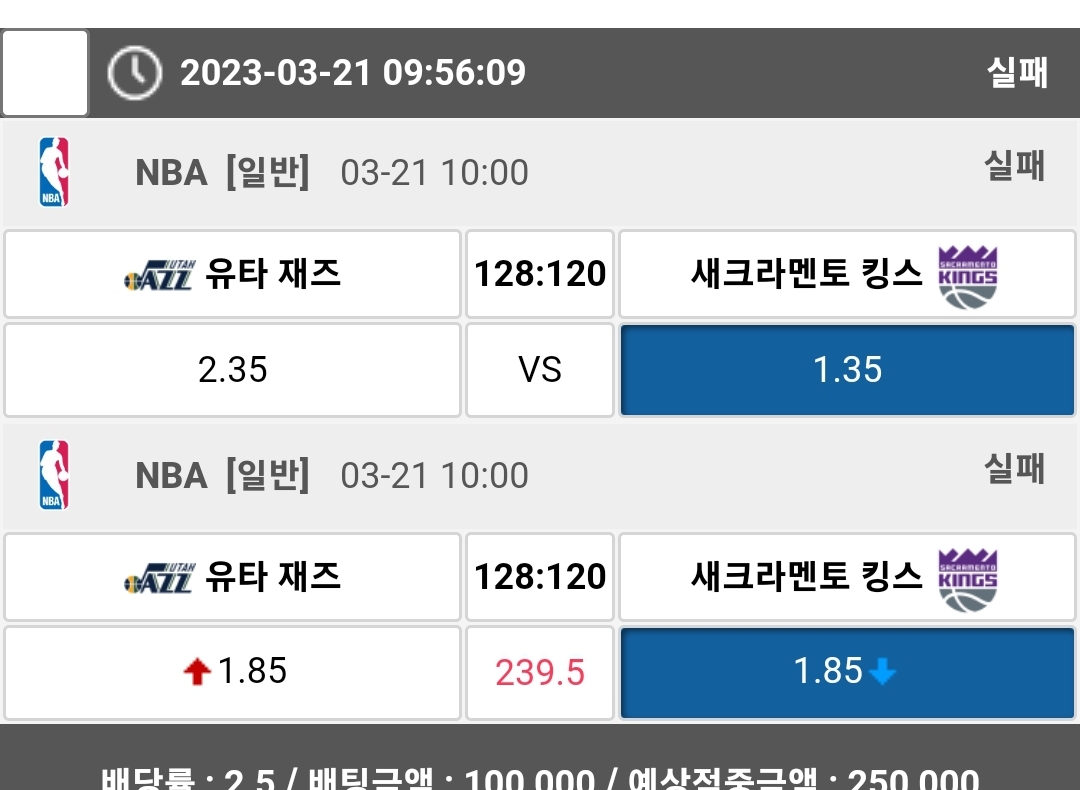Select the 2.35 odds for Utah Jazz
The height and width of the screenshot is (790, 1080).
click(x=233, y=370)
